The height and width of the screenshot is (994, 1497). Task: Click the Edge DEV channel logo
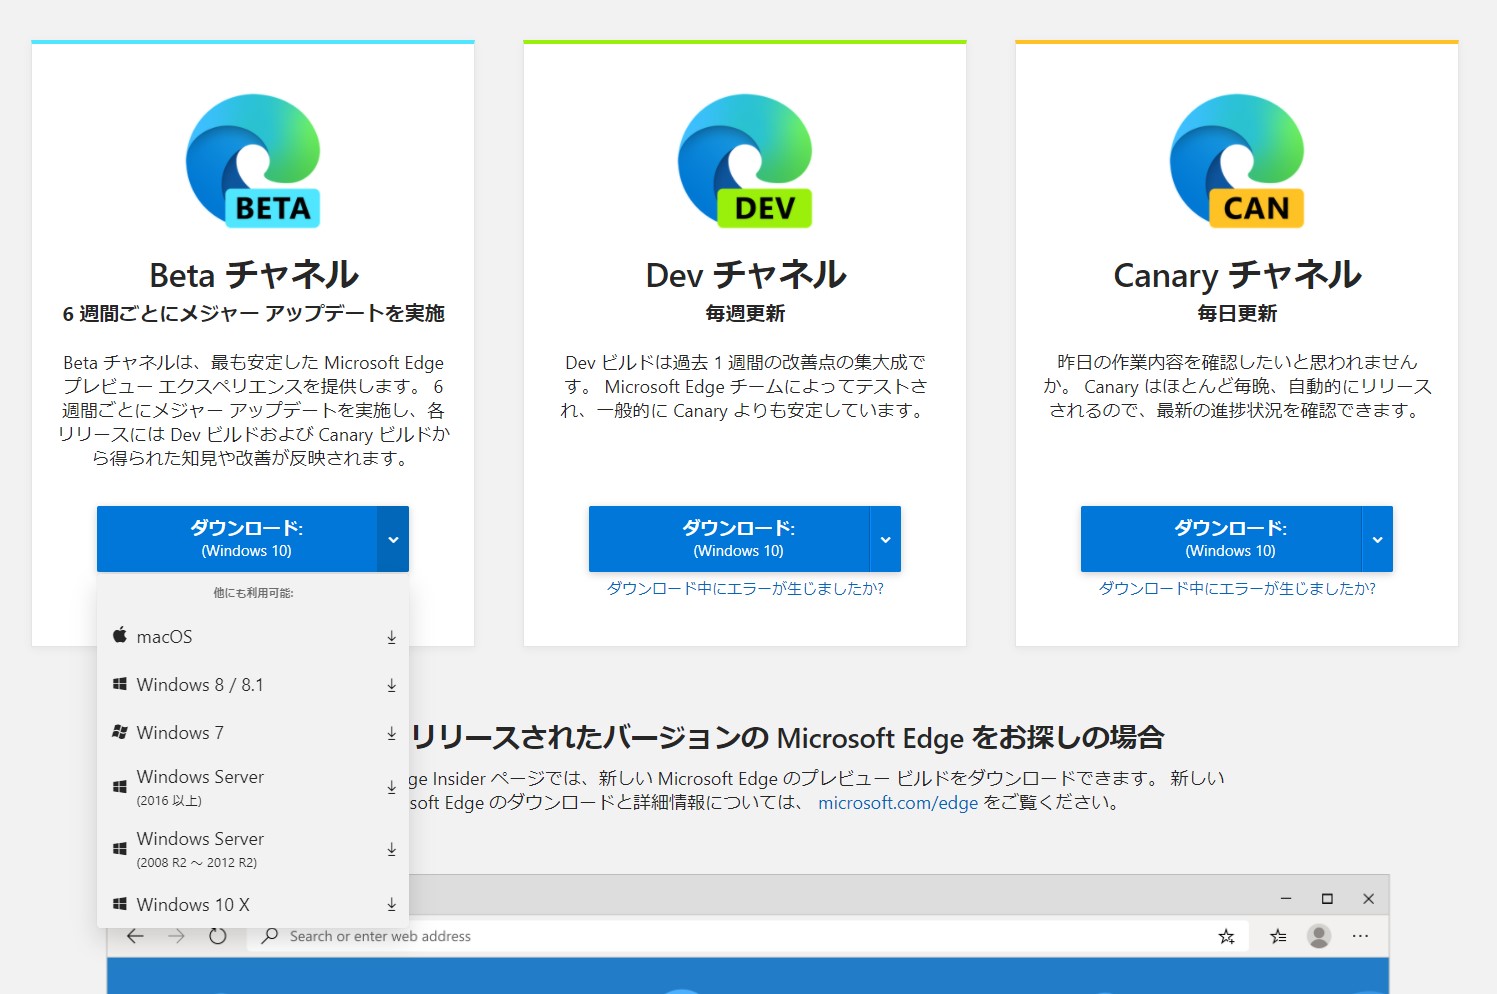point(744,160)
